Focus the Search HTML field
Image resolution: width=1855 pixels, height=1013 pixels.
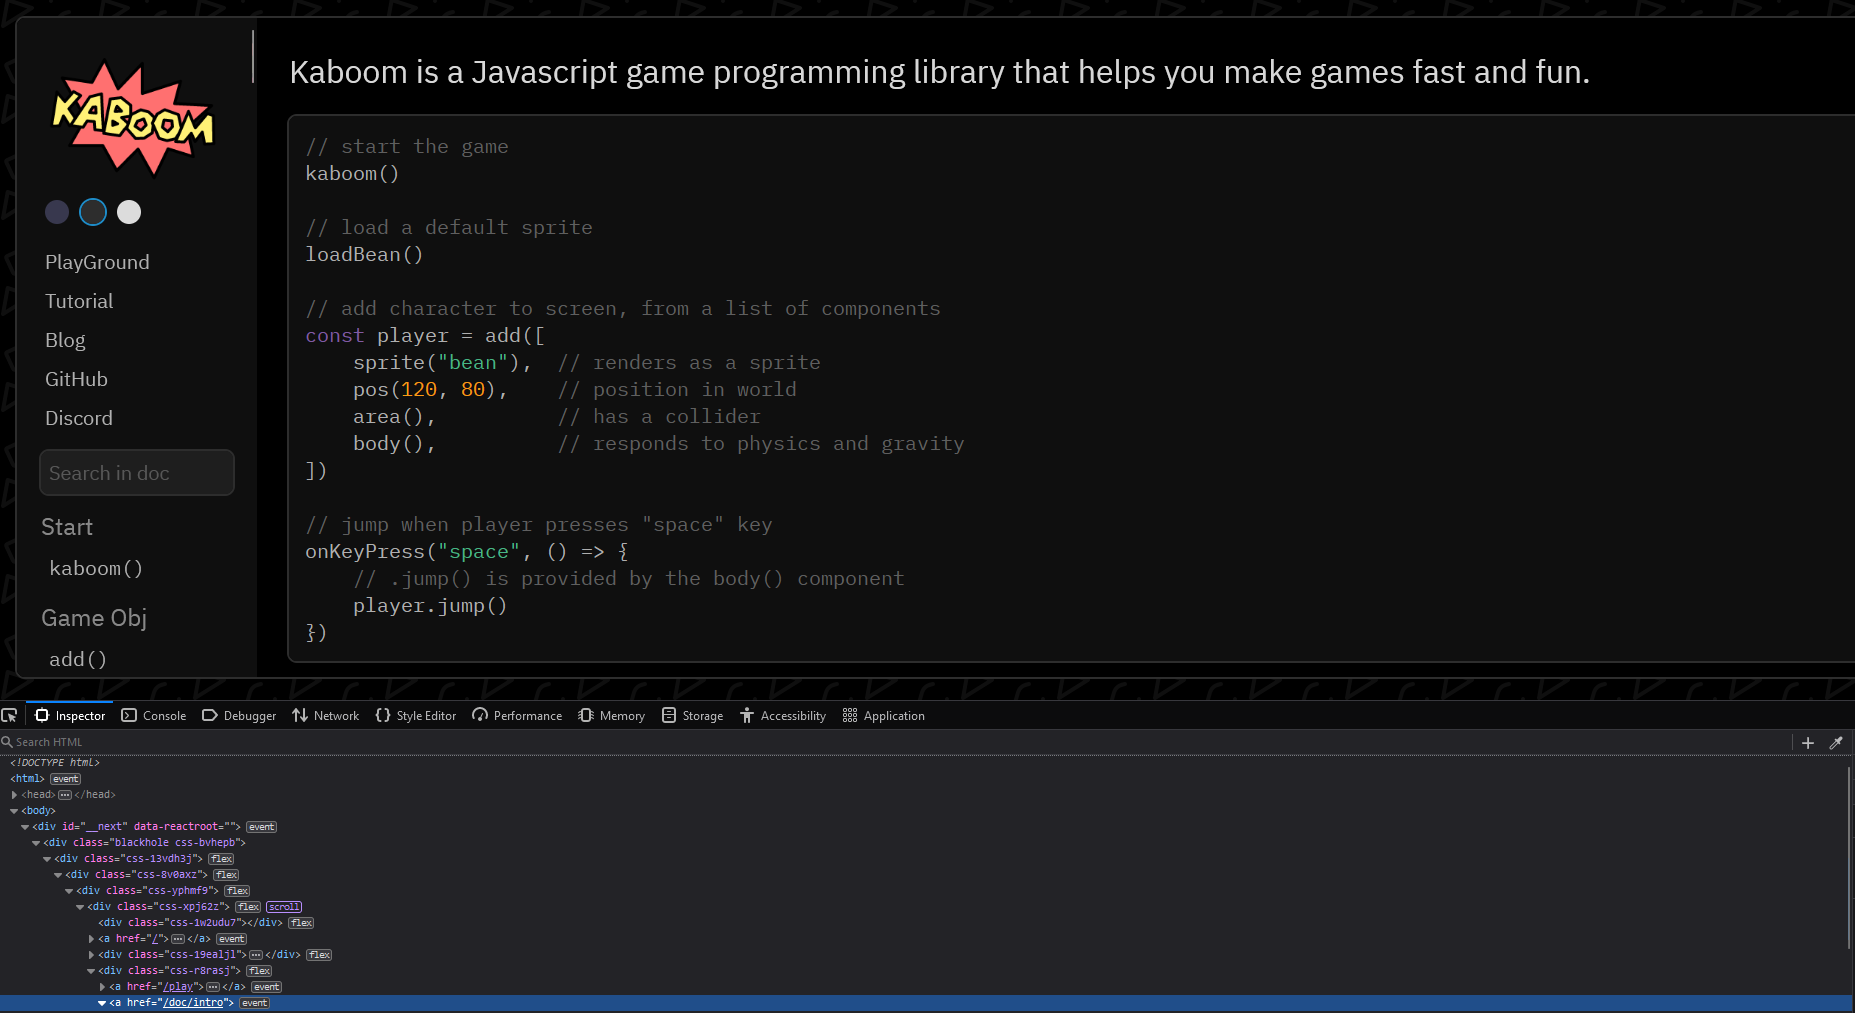(x=895, y=742)
